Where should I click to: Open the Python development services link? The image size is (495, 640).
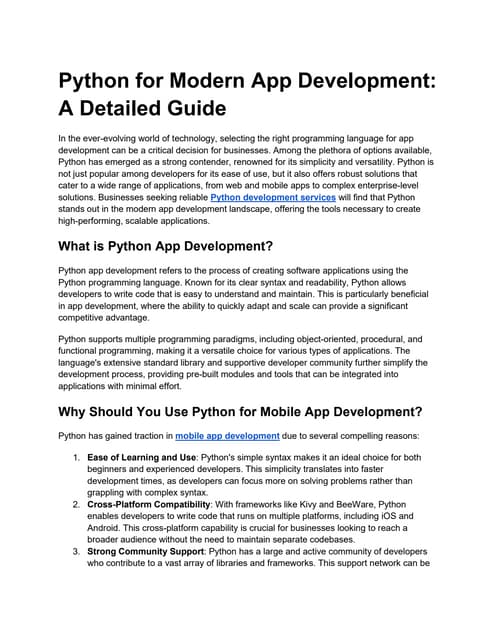pyautogui.click(x=273, y=198)
